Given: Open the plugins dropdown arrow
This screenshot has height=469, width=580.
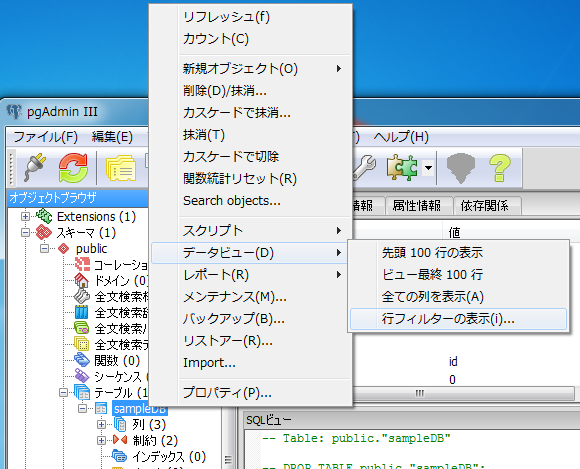Looking at the screenshot, I should (428, 168).
